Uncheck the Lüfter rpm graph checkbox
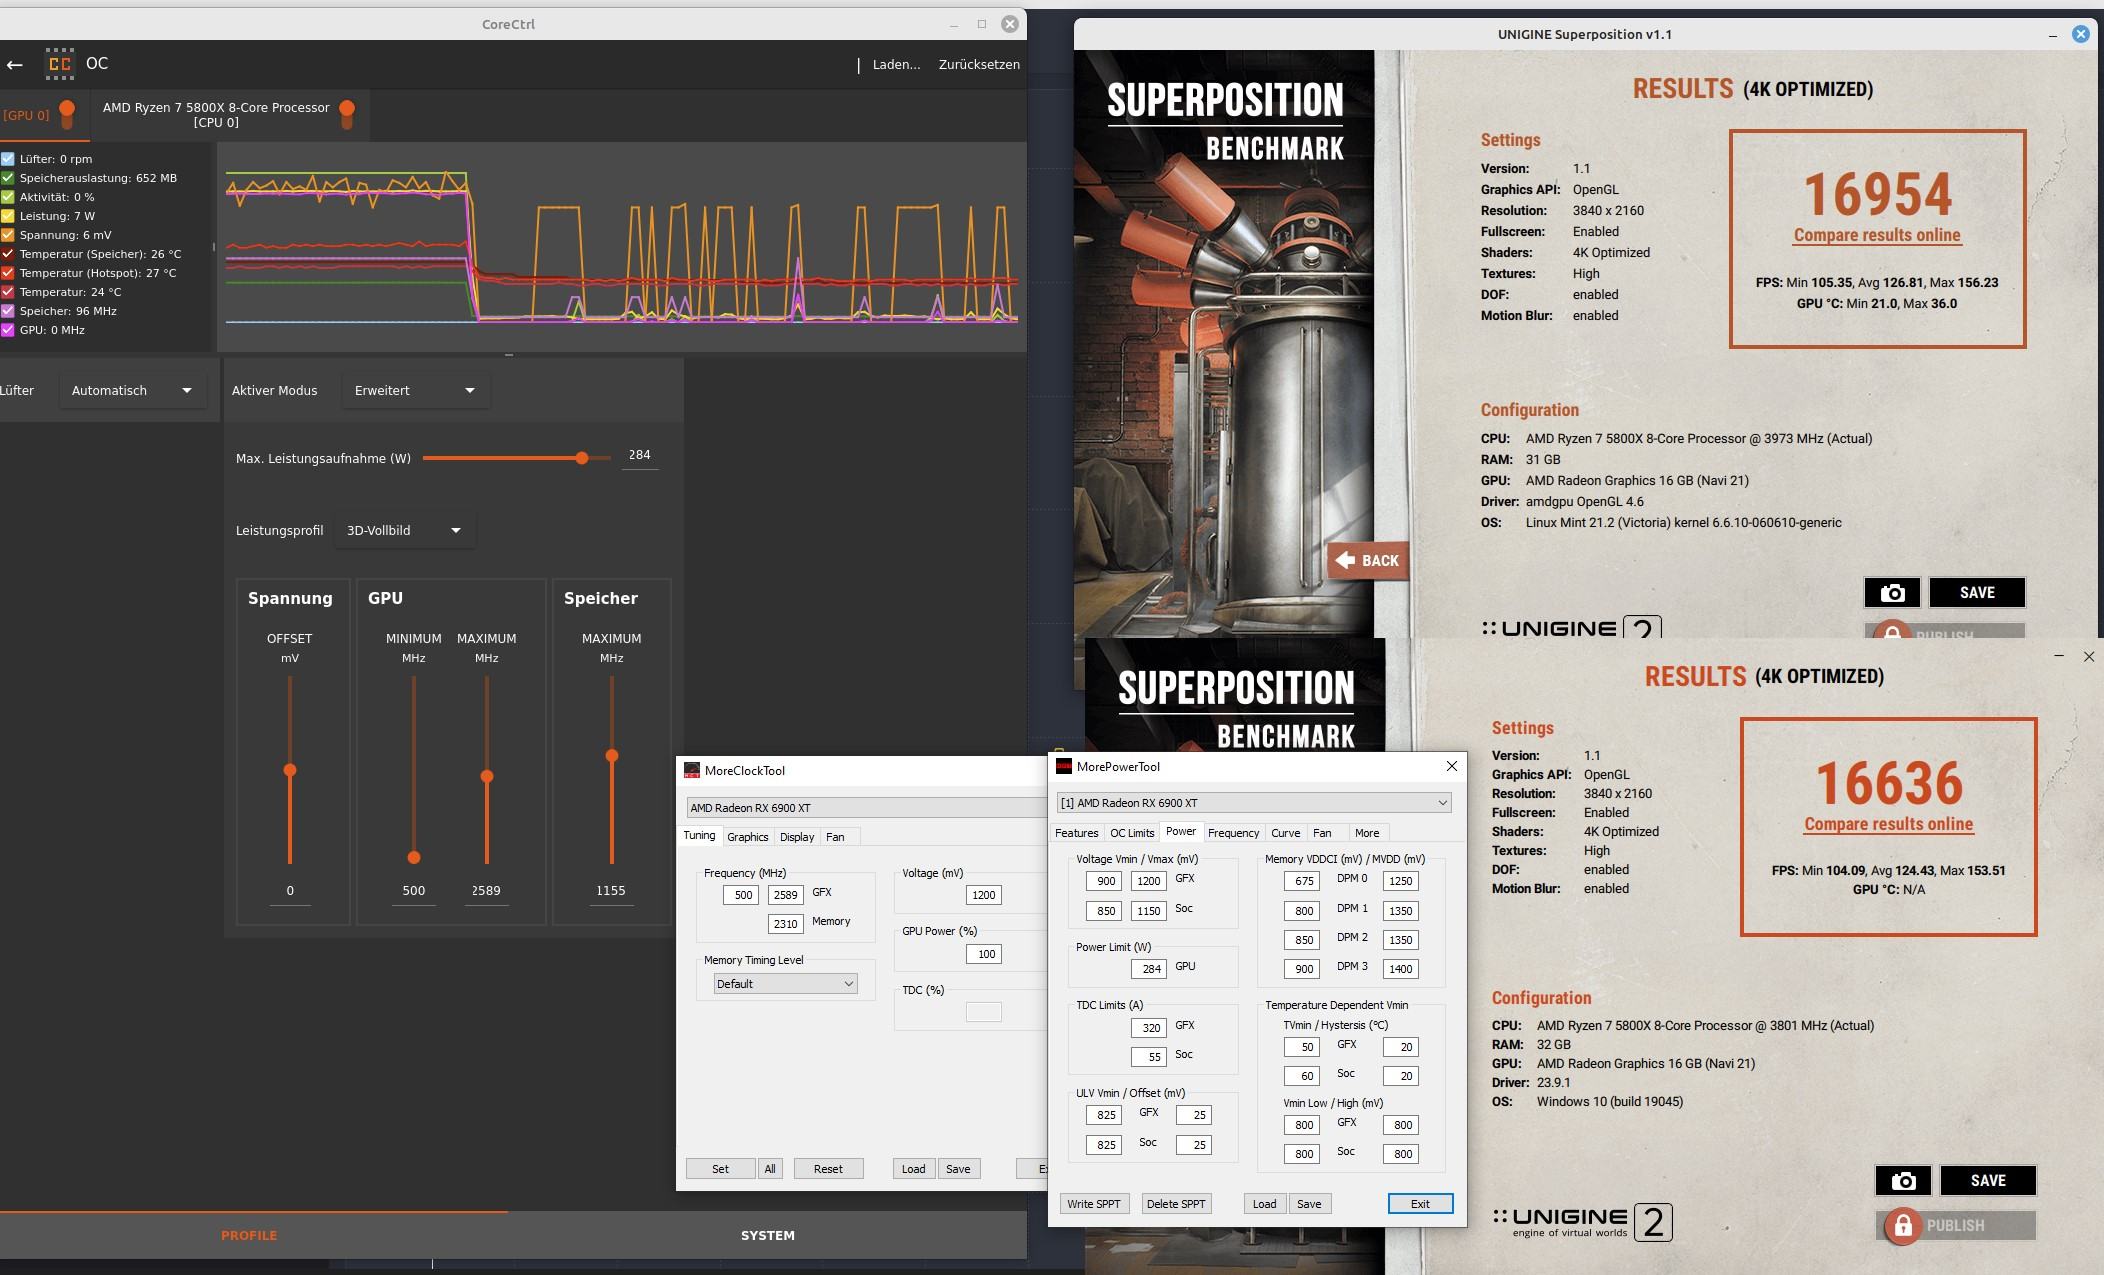The image size is (2104, 1275). pos(8,159)
